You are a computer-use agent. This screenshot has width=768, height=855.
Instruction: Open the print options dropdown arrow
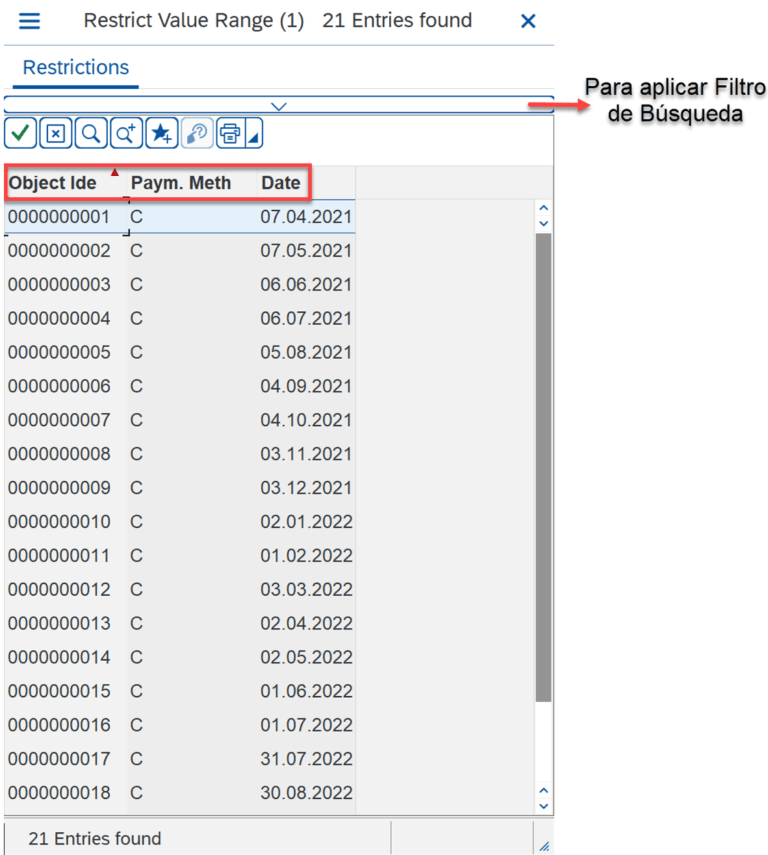click(x=254, y=135)
